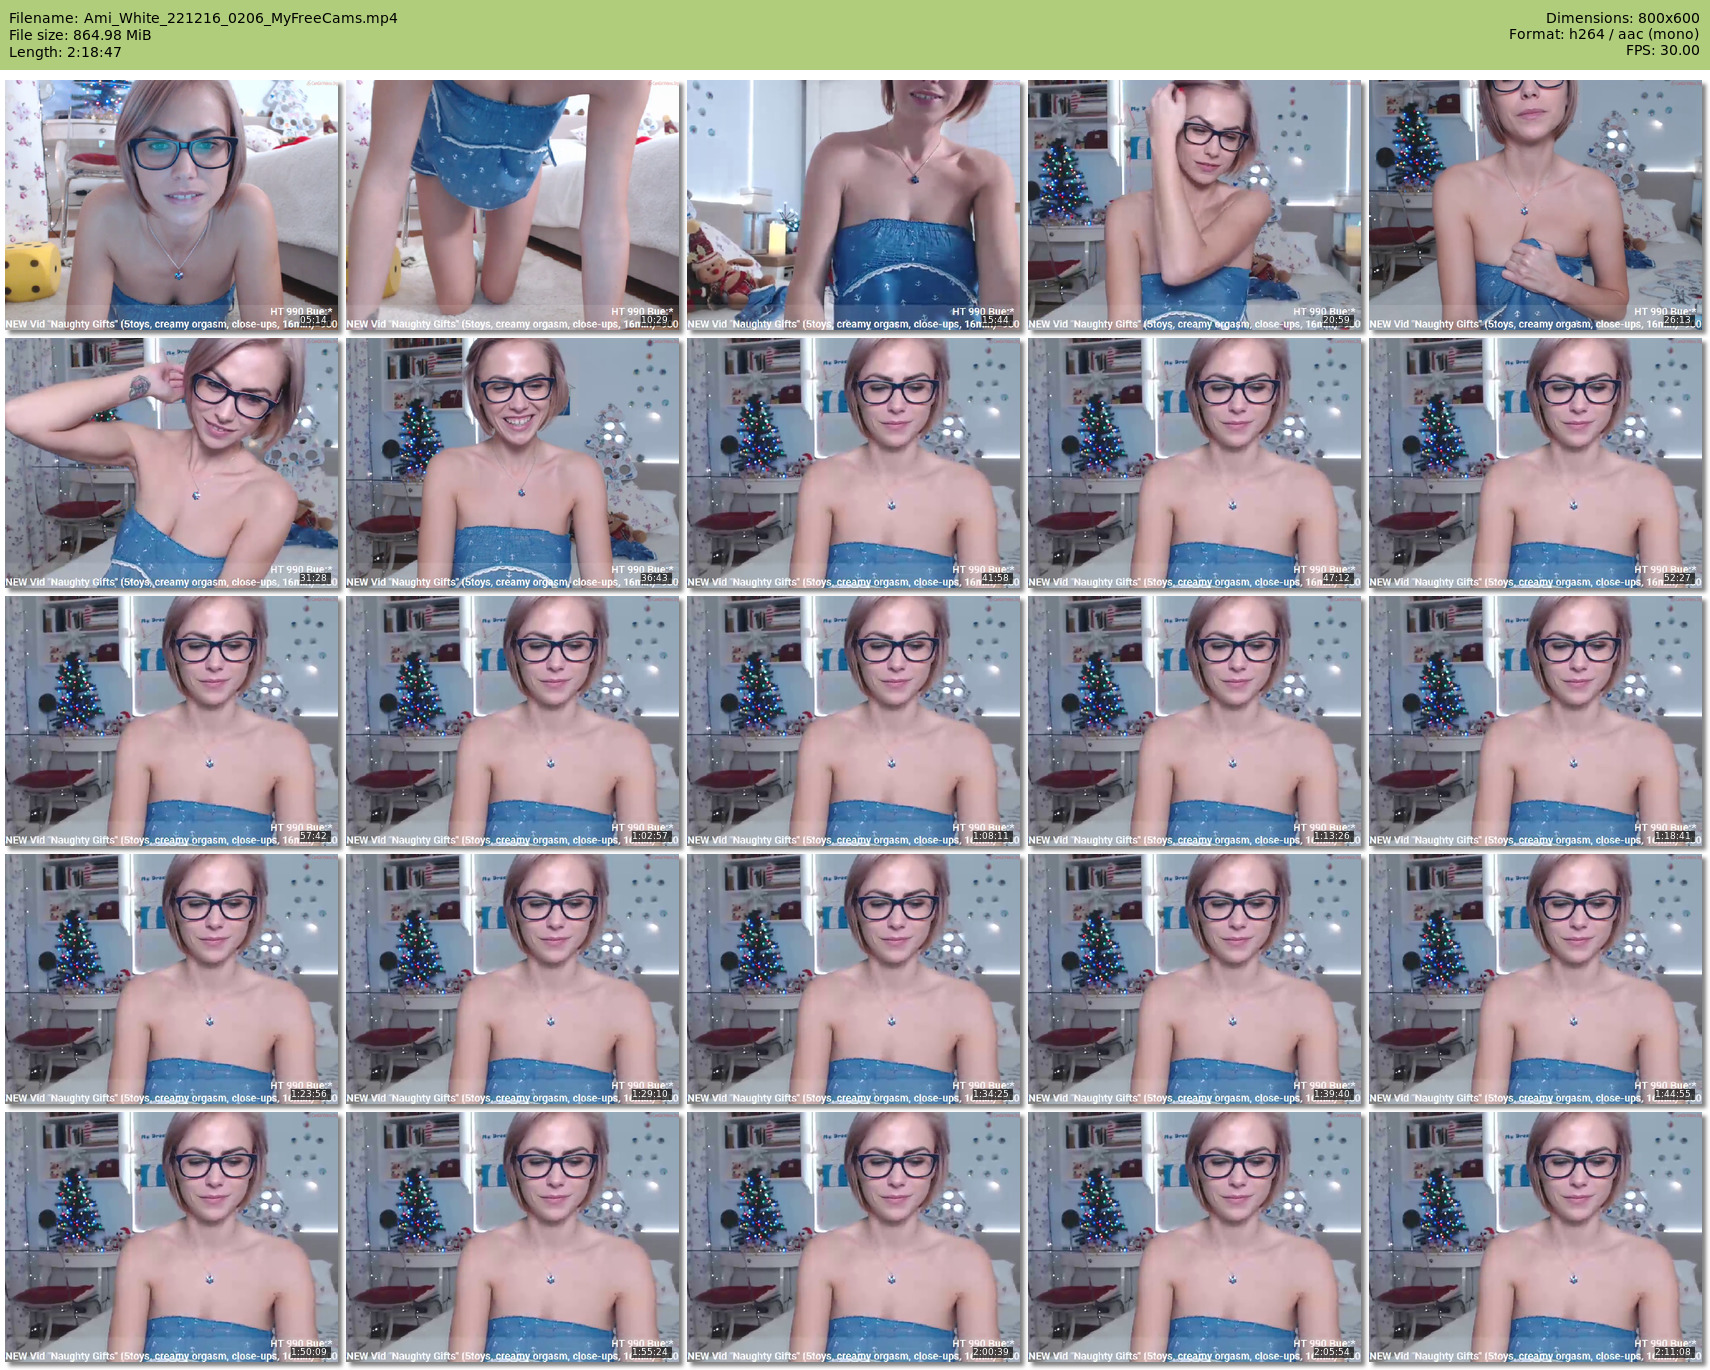Open the frame marked 57:42
Image resolution: width=1710 pixels, height=1370 pixels.
coord(172,722)
